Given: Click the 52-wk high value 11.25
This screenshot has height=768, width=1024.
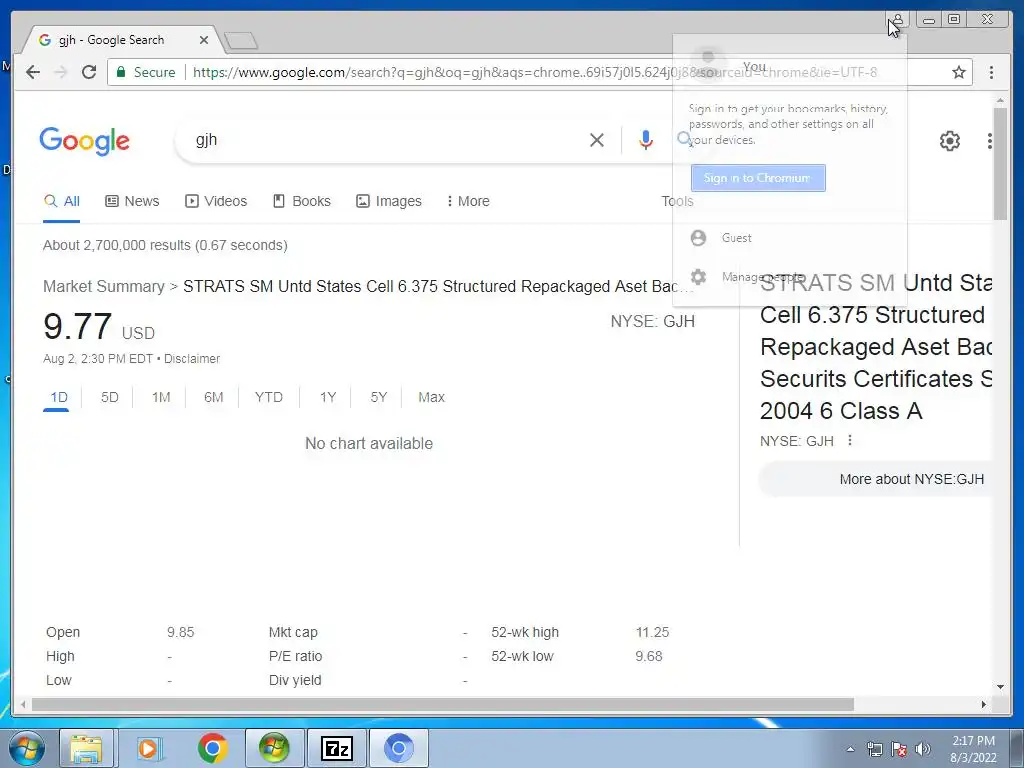Looking at the screenshot, I should pyautogui.click(x=652, y=632).
